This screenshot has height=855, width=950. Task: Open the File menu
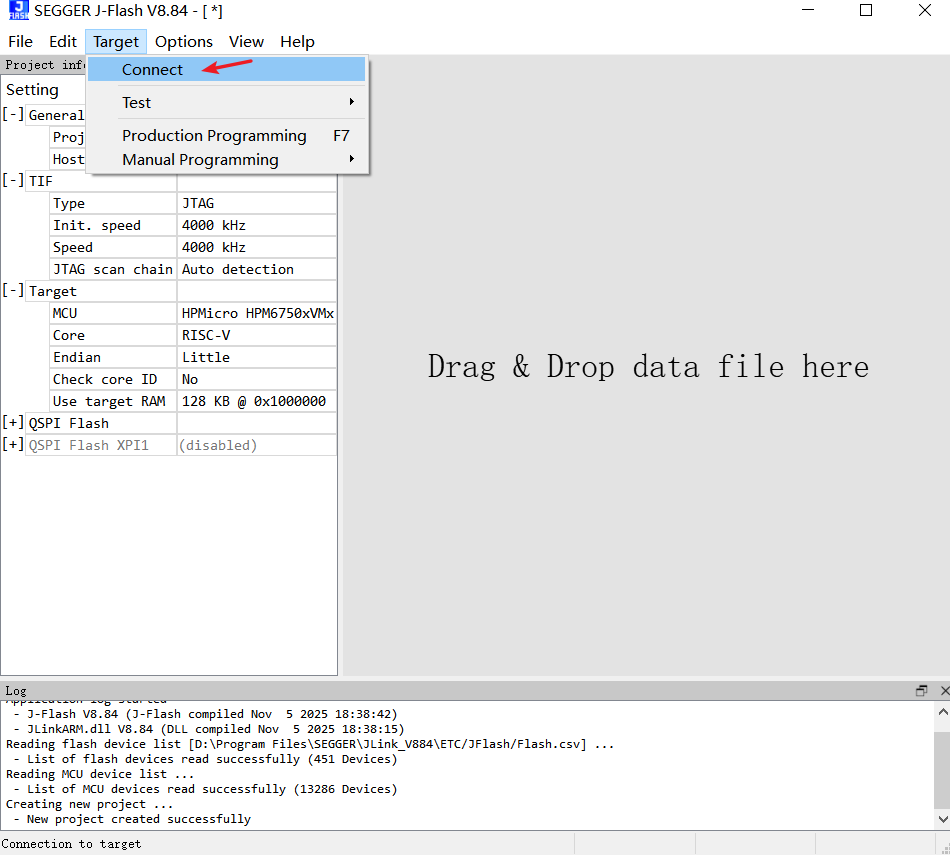tap(21, 42)
